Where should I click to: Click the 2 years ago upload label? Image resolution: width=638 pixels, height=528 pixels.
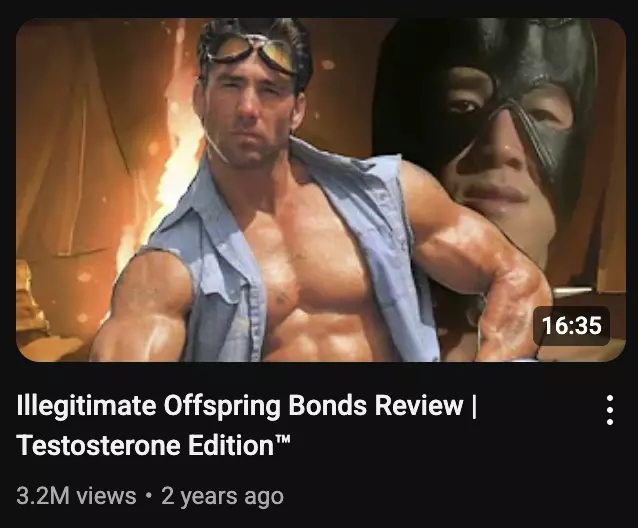(223, 497)
